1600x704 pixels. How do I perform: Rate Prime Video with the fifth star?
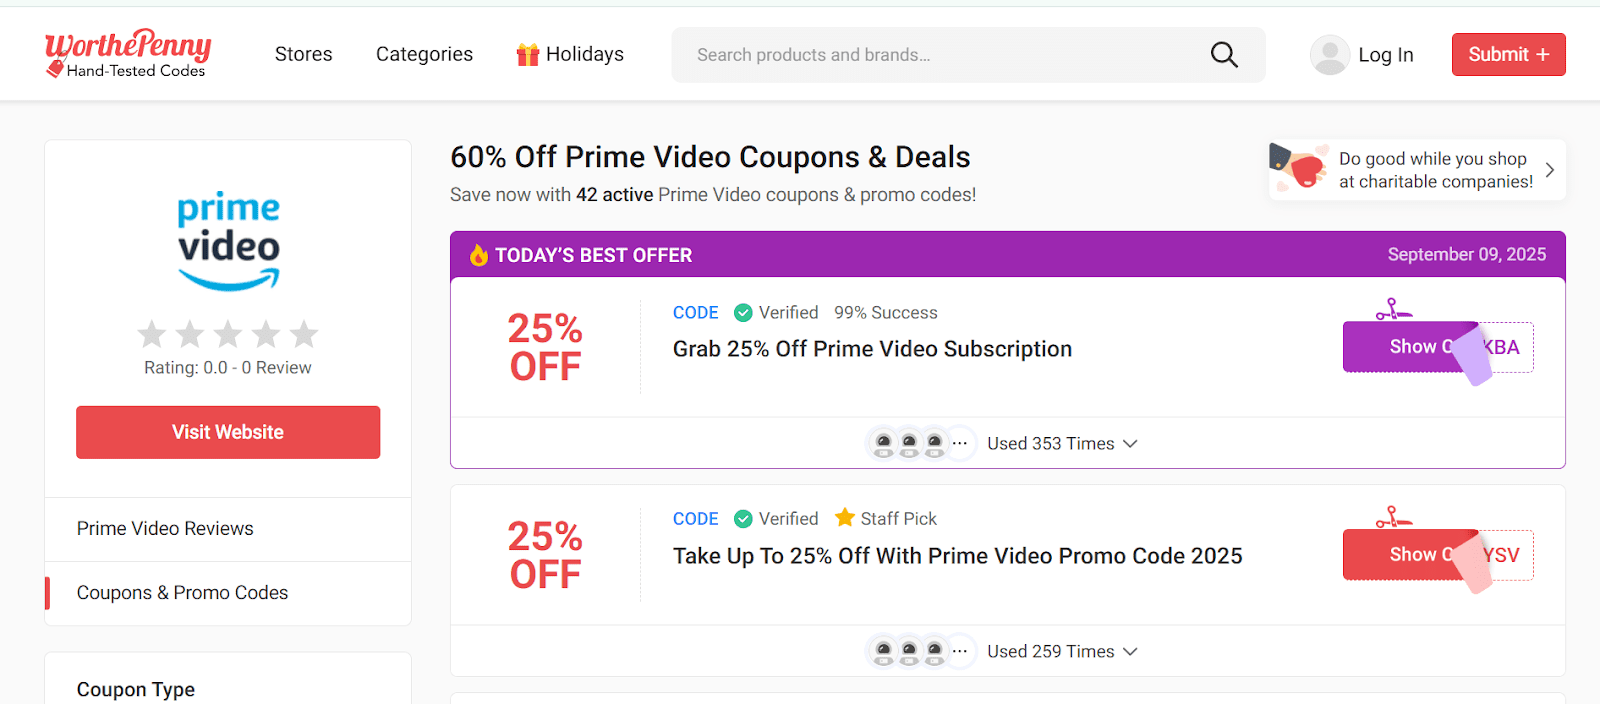[x=304, y=333]
